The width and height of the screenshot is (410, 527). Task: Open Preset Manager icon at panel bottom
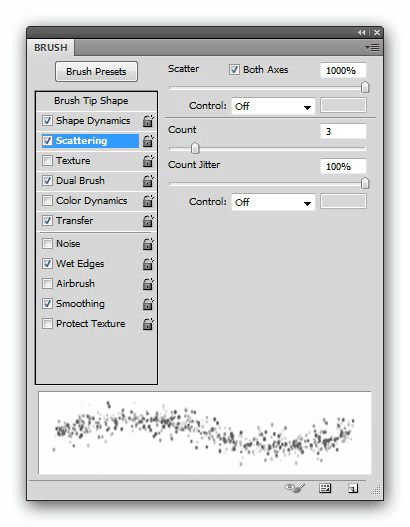point(325,488)
